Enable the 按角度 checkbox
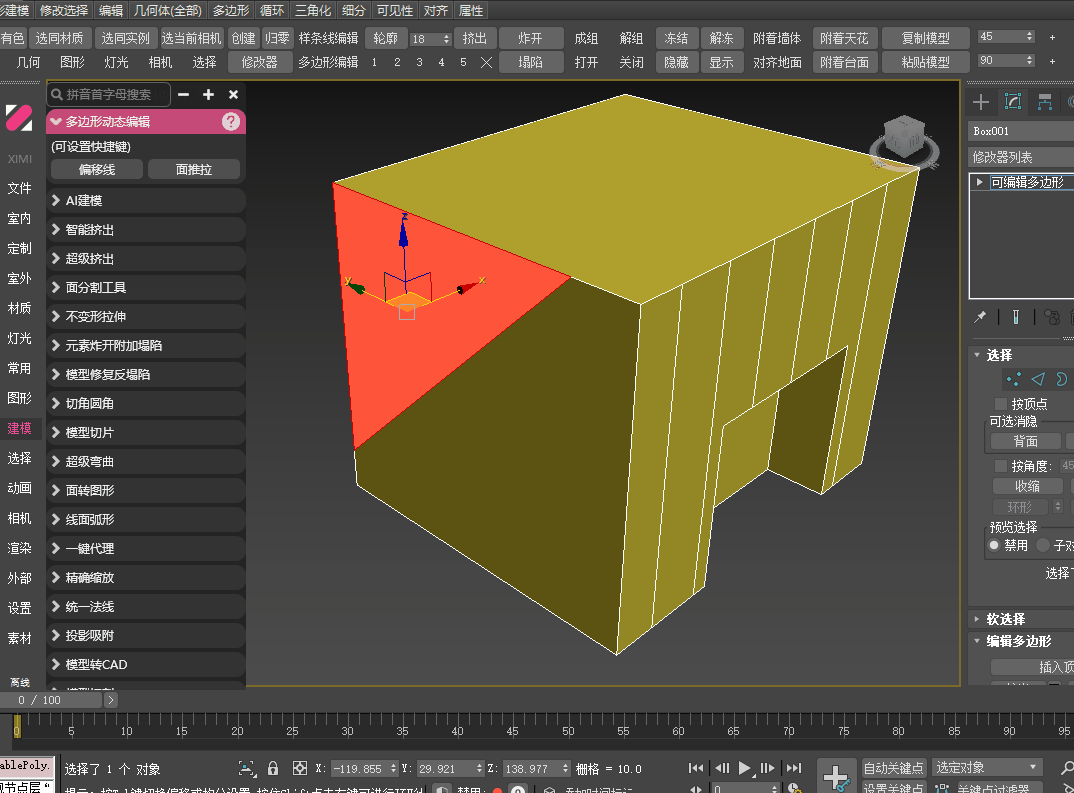The image size is (1074, 793). coord(1001,466)
